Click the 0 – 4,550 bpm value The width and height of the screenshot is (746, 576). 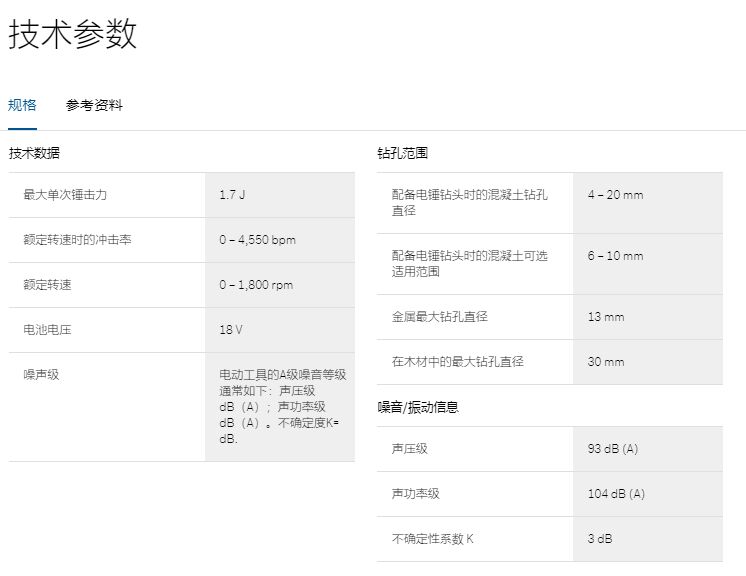257,240
